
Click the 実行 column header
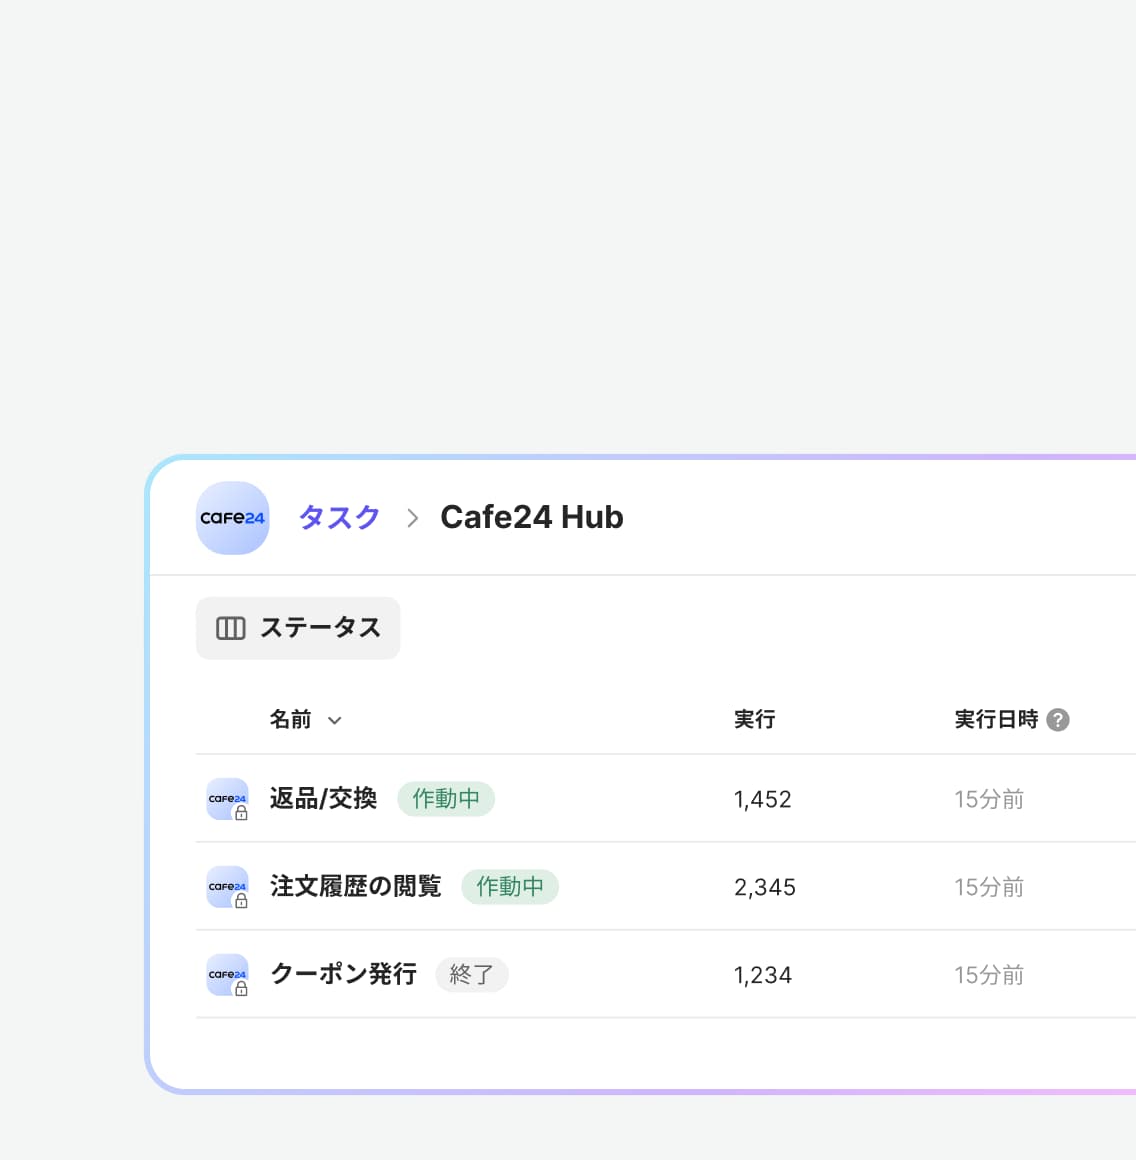754,720
